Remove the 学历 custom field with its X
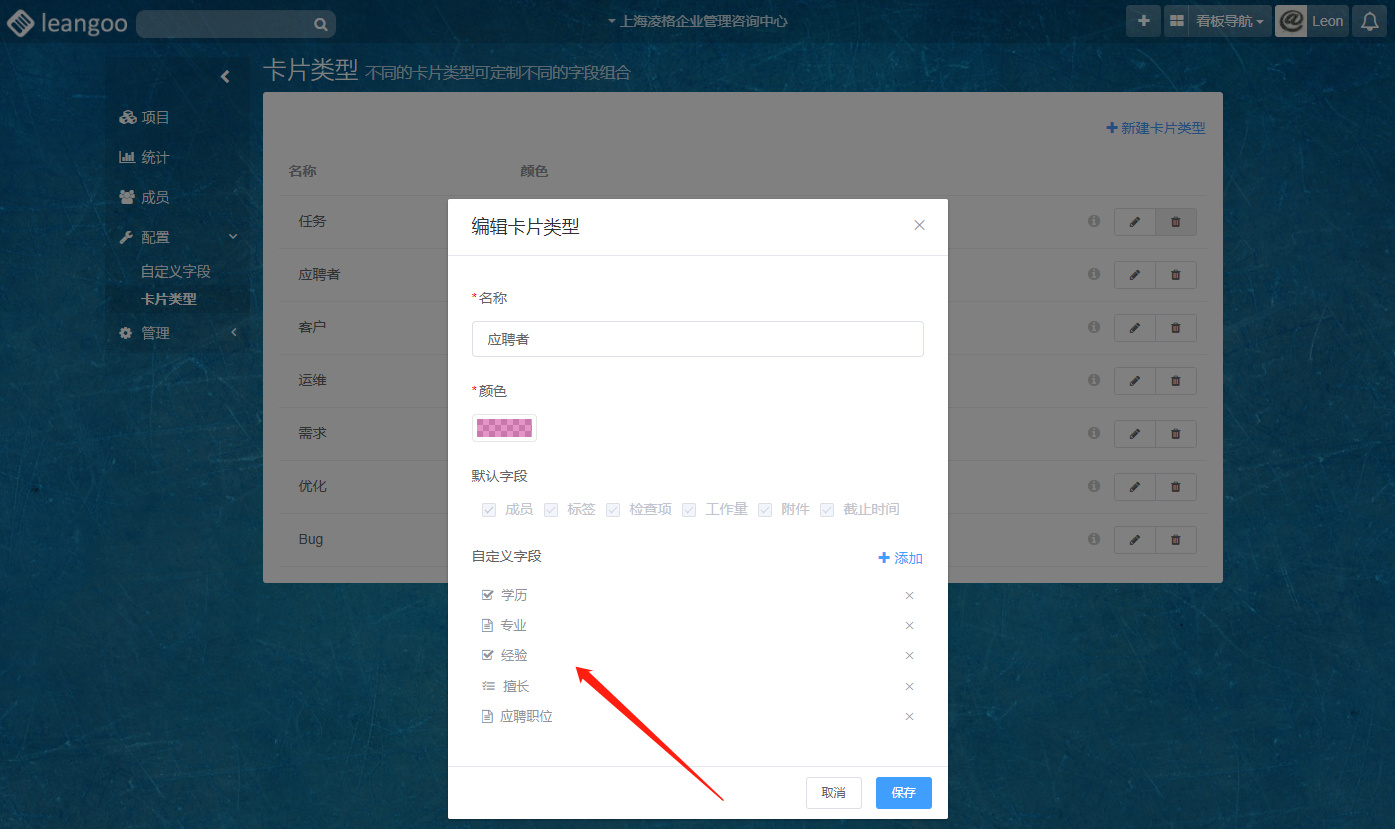The image size is (1395, 829). [909, 596]
